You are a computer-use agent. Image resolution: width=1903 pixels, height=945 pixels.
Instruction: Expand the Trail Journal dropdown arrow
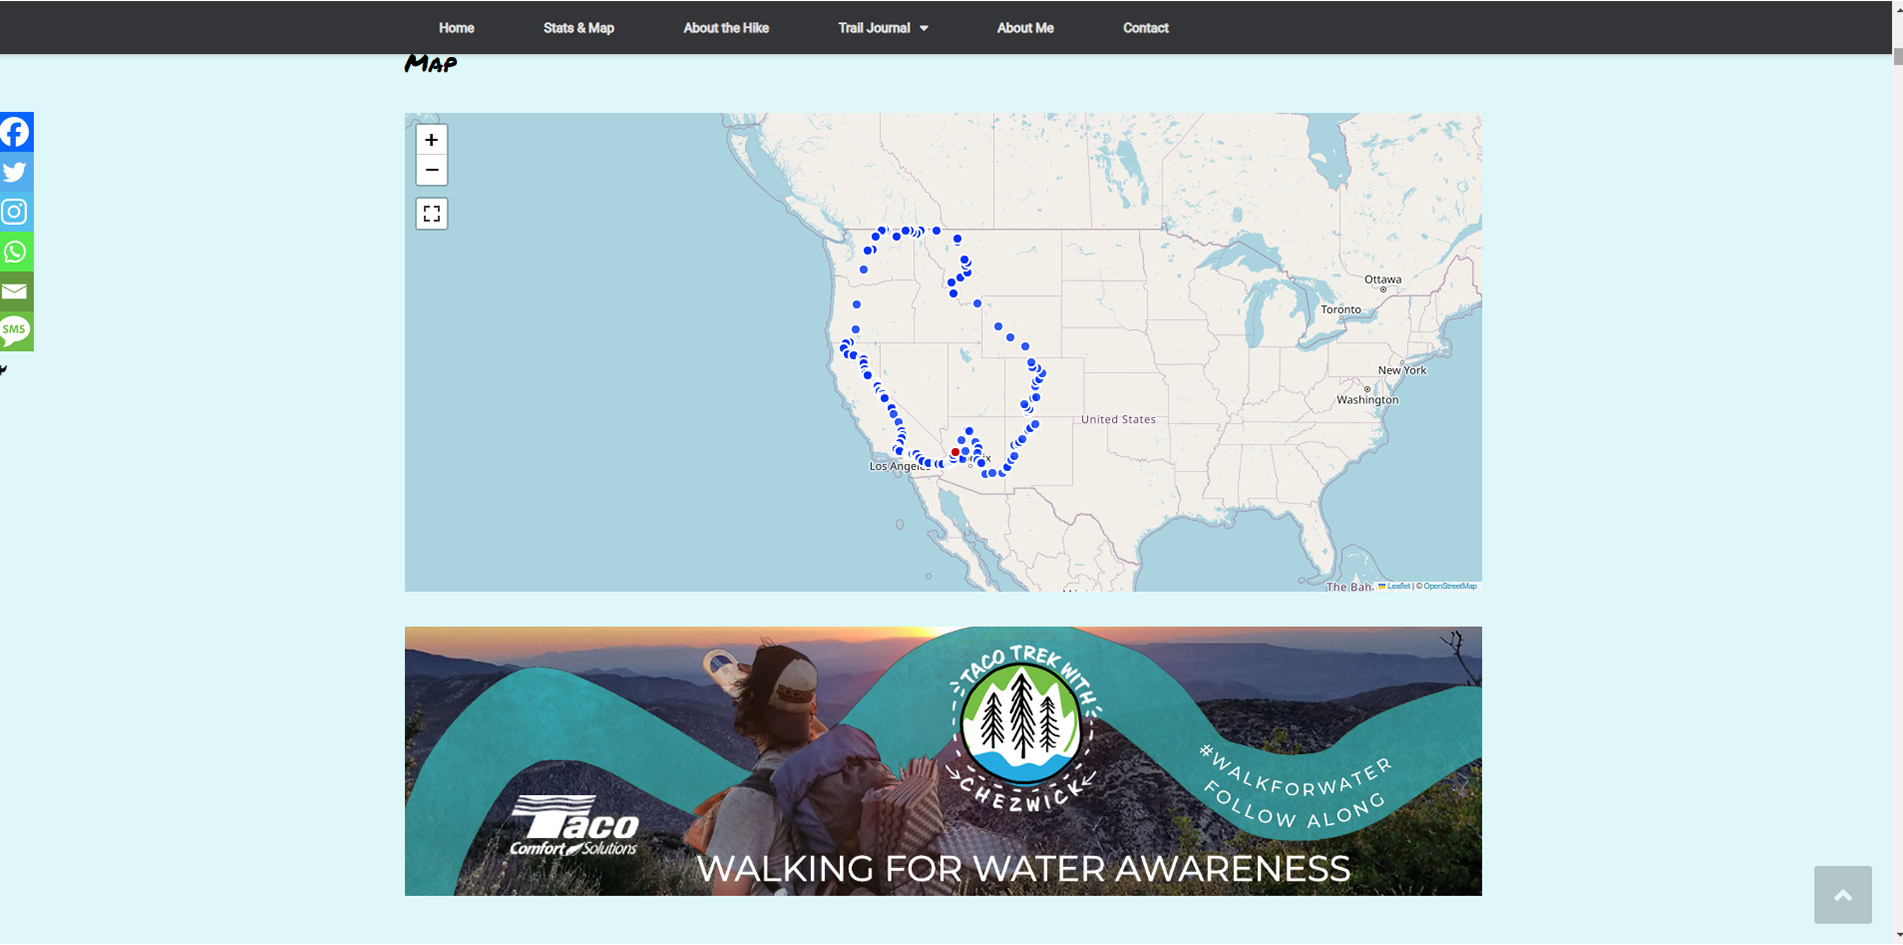pyautogui.click(x=924, y=28)
